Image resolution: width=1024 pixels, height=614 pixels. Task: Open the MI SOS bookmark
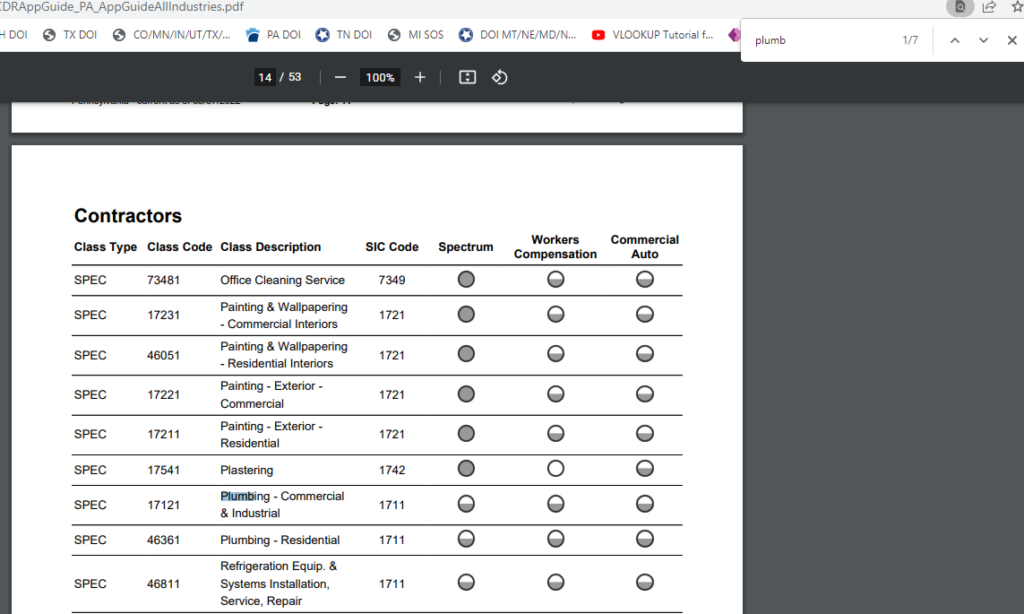pyautogui.click(x=415, y=34)
